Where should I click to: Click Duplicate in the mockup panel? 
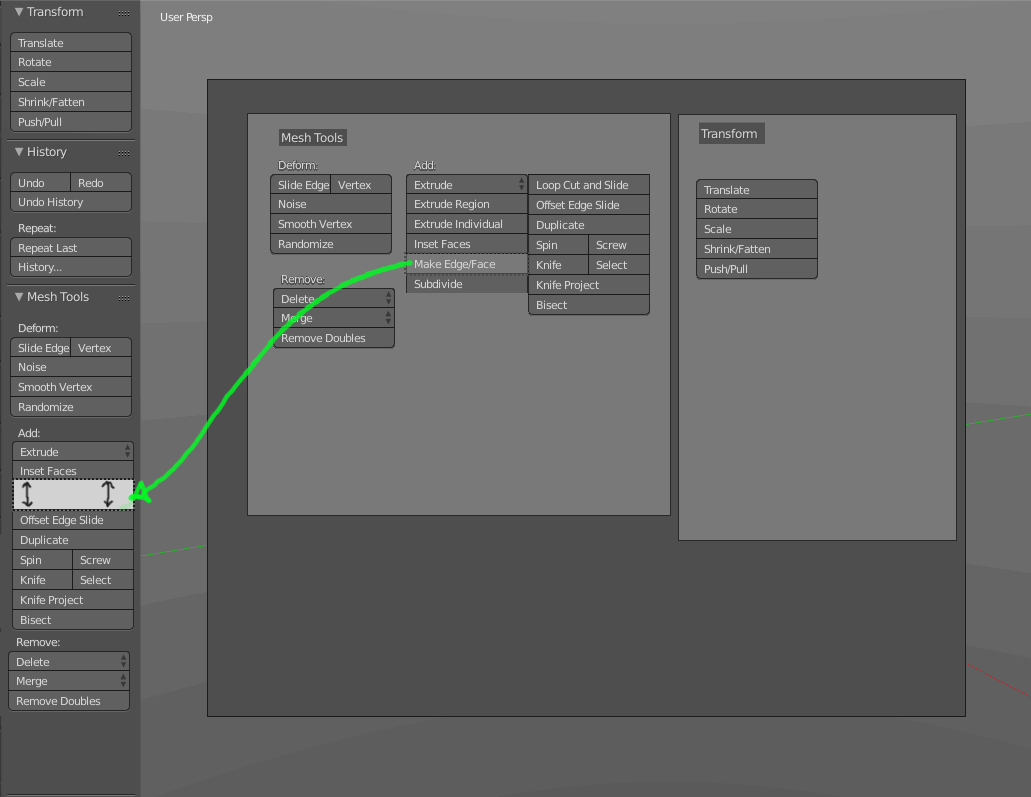point(589,225)
